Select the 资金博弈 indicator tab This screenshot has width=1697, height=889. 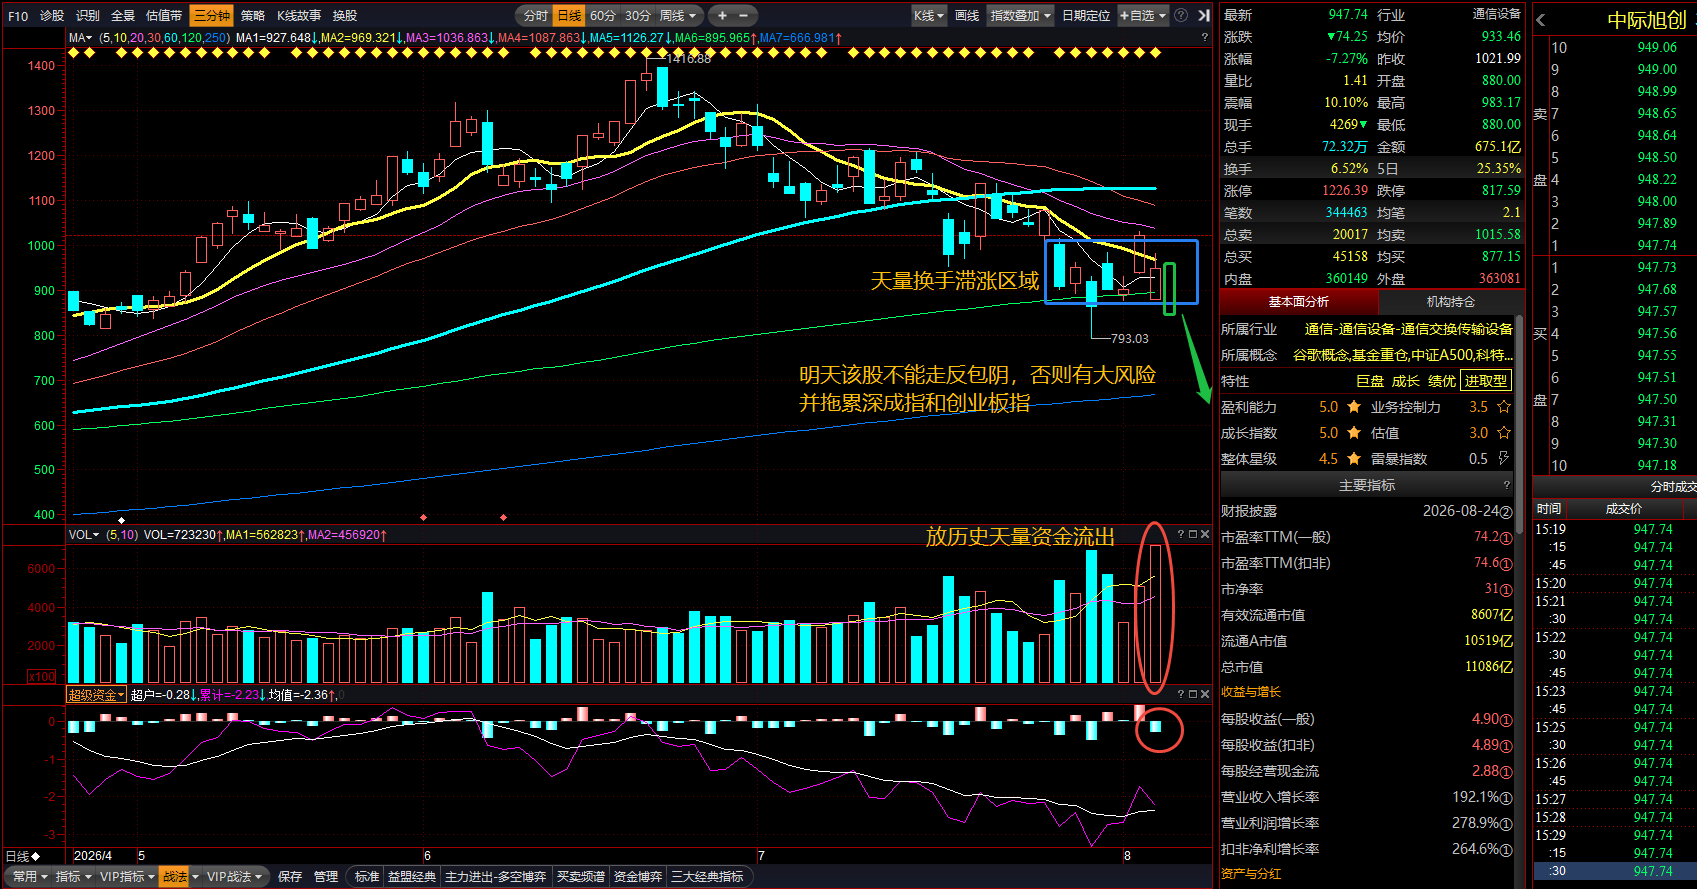[x=638, y=877]
